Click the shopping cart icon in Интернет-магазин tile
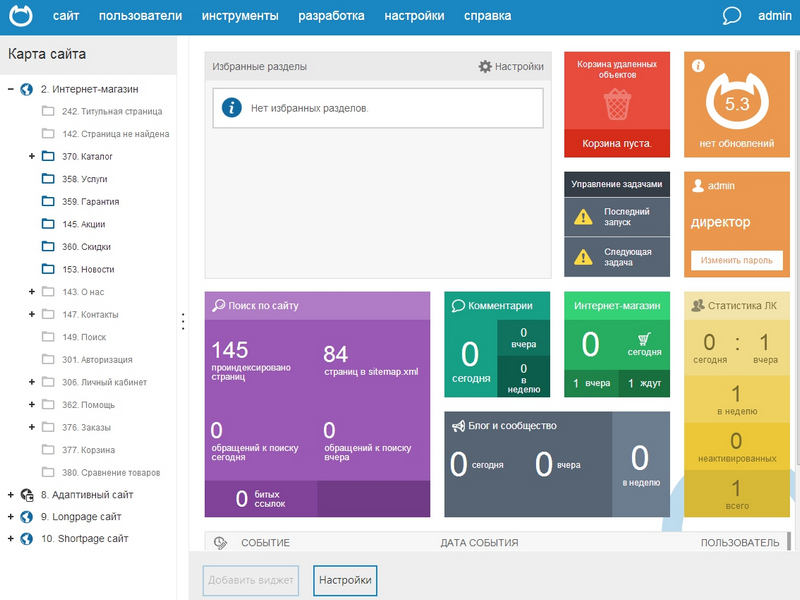 644,339
